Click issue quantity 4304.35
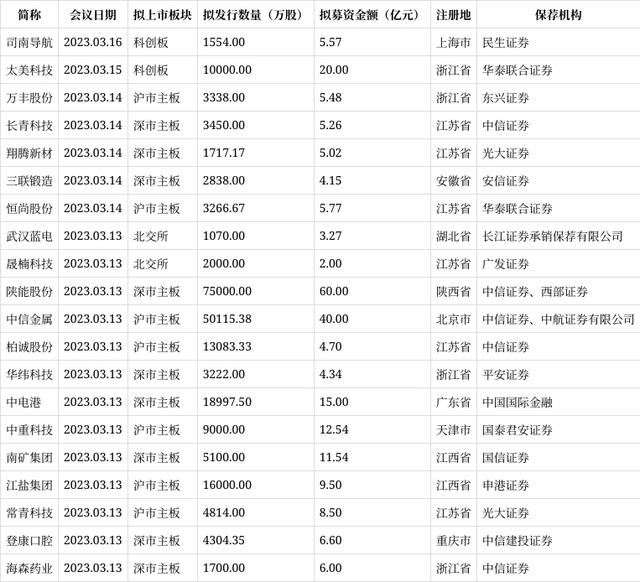Image resolution: width=640 pixels, height=582 pixels. tap(224, 540)
